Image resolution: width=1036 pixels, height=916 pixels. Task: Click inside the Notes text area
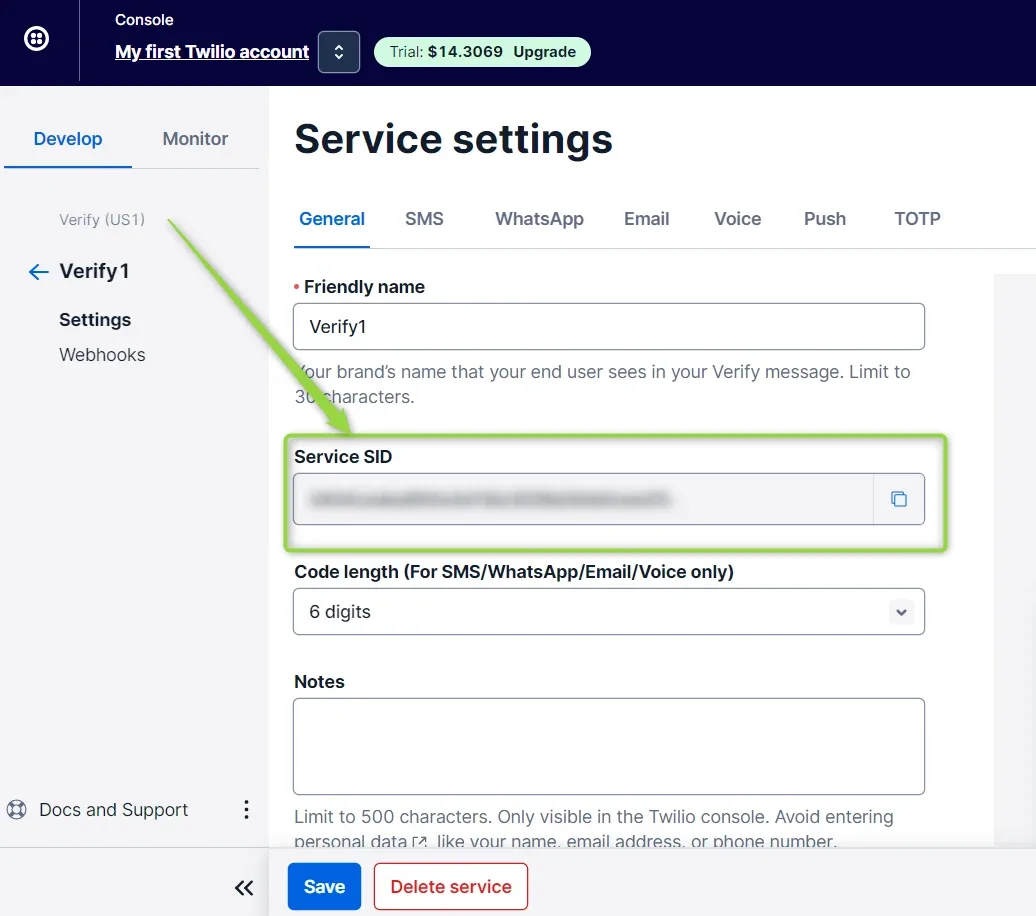tap(609, 746)
